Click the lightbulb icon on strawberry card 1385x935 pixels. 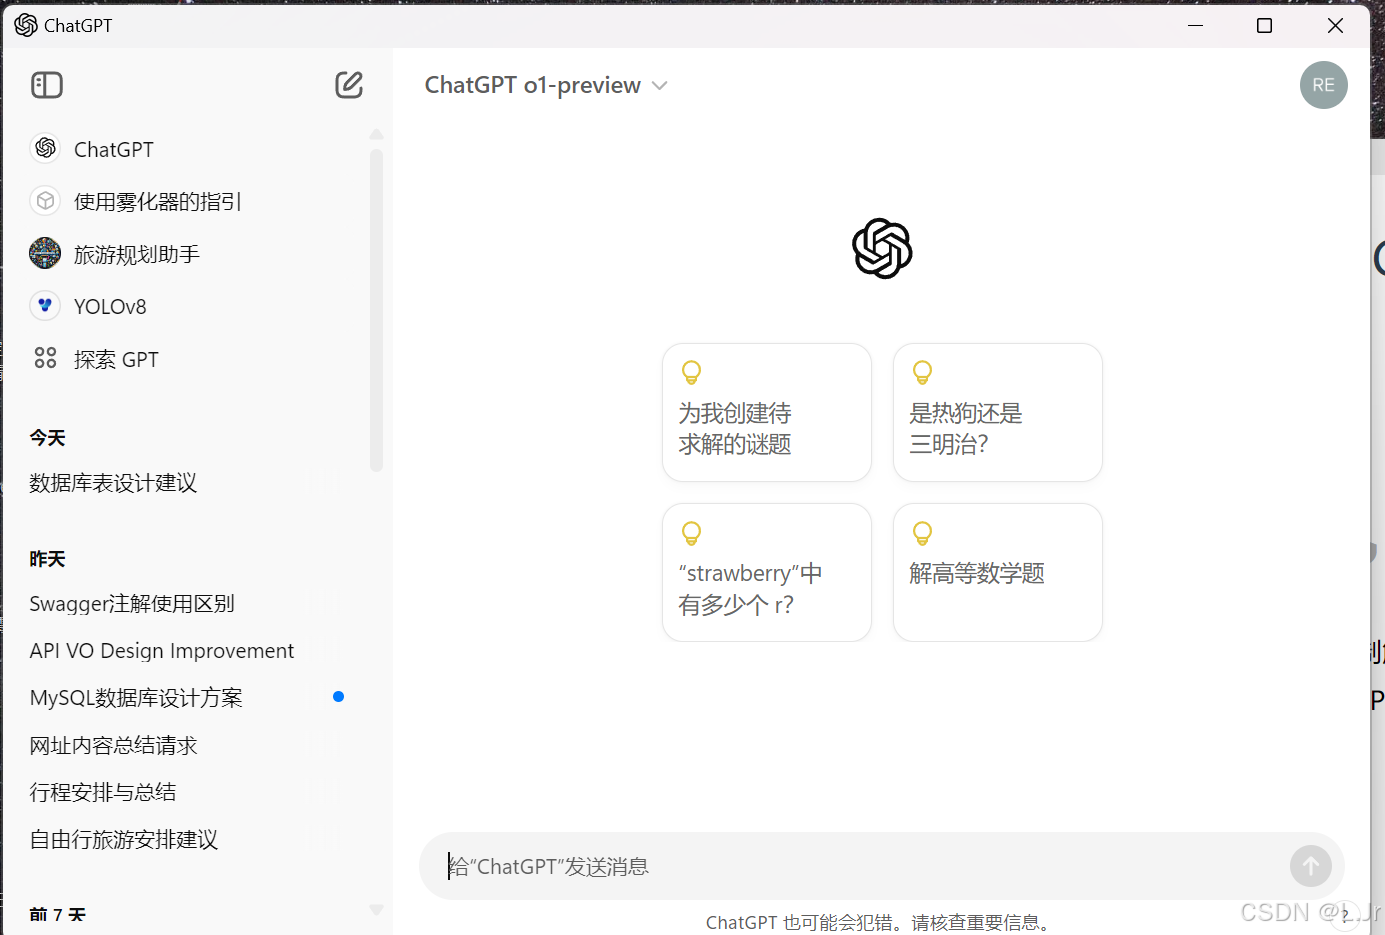point(691,532)
